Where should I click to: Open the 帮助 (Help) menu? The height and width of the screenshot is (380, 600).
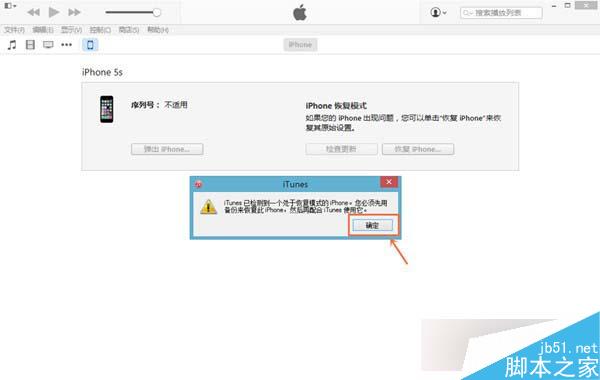pos(158,30)
